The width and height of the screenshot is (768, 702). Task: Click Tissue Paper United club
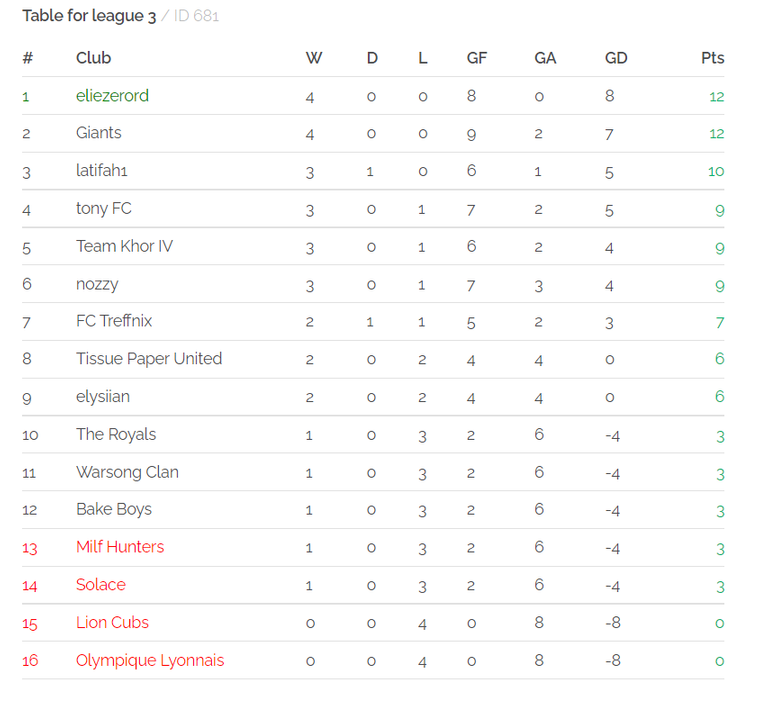pyautogui.click(x=149, y=359)
